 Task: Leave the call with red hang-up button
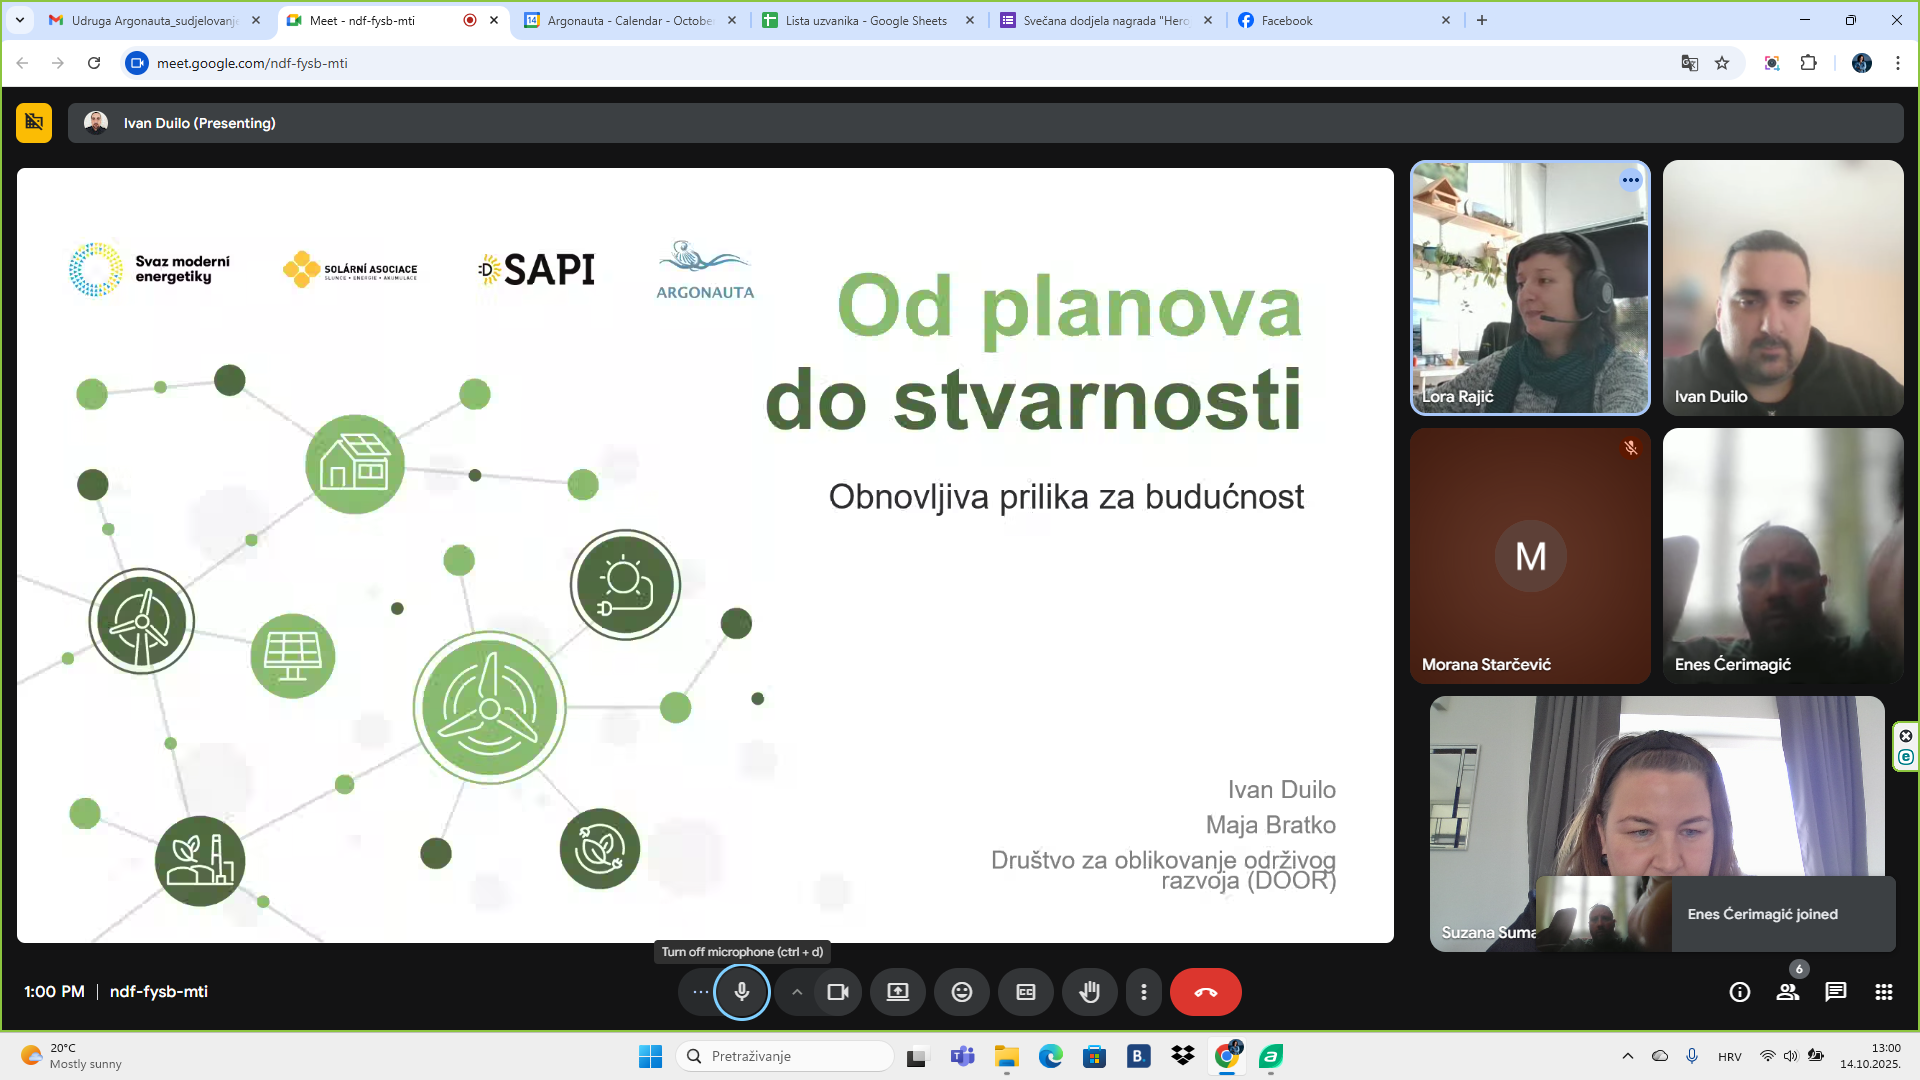[x=1205, y=992]
